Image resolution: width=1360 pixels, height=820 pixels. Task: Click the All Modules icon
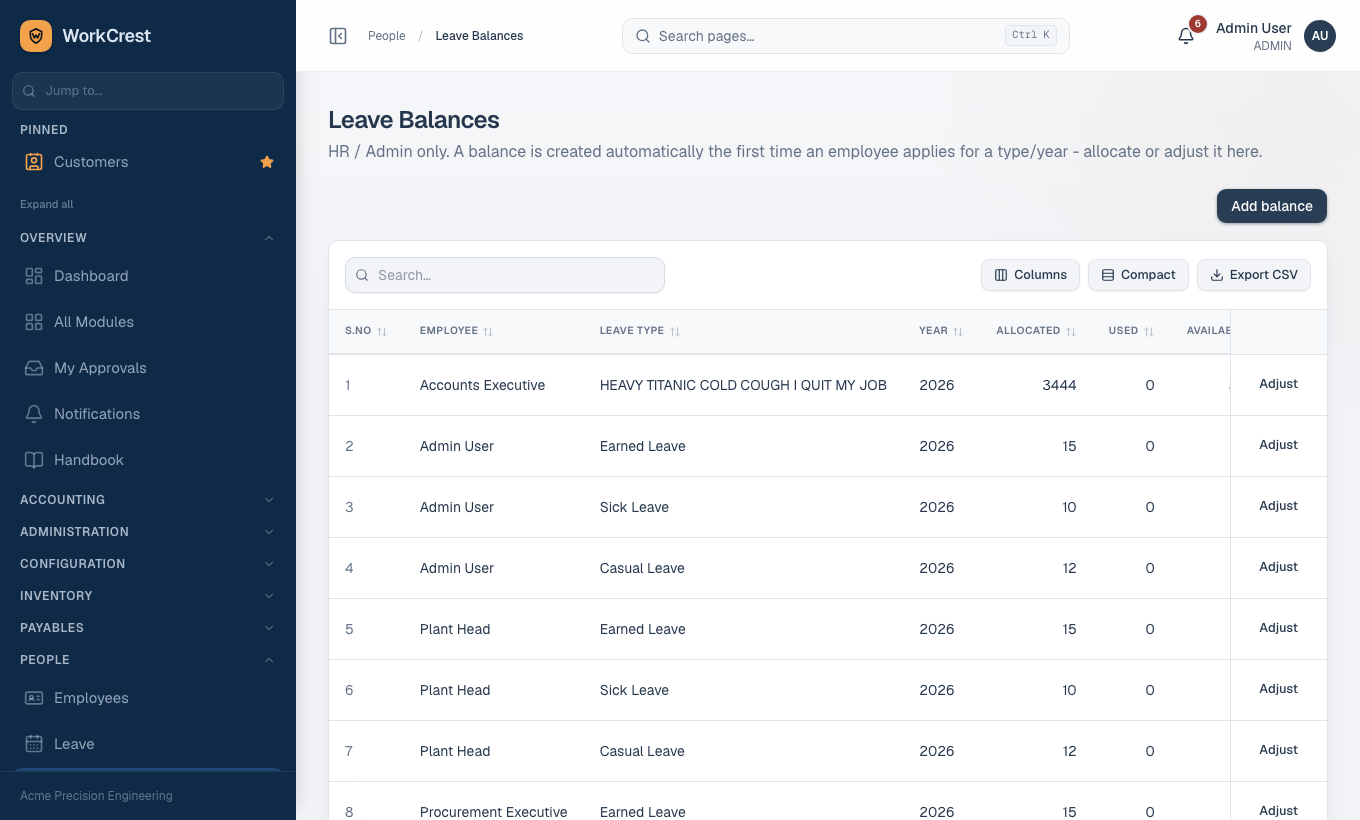(x=34, y=322)
